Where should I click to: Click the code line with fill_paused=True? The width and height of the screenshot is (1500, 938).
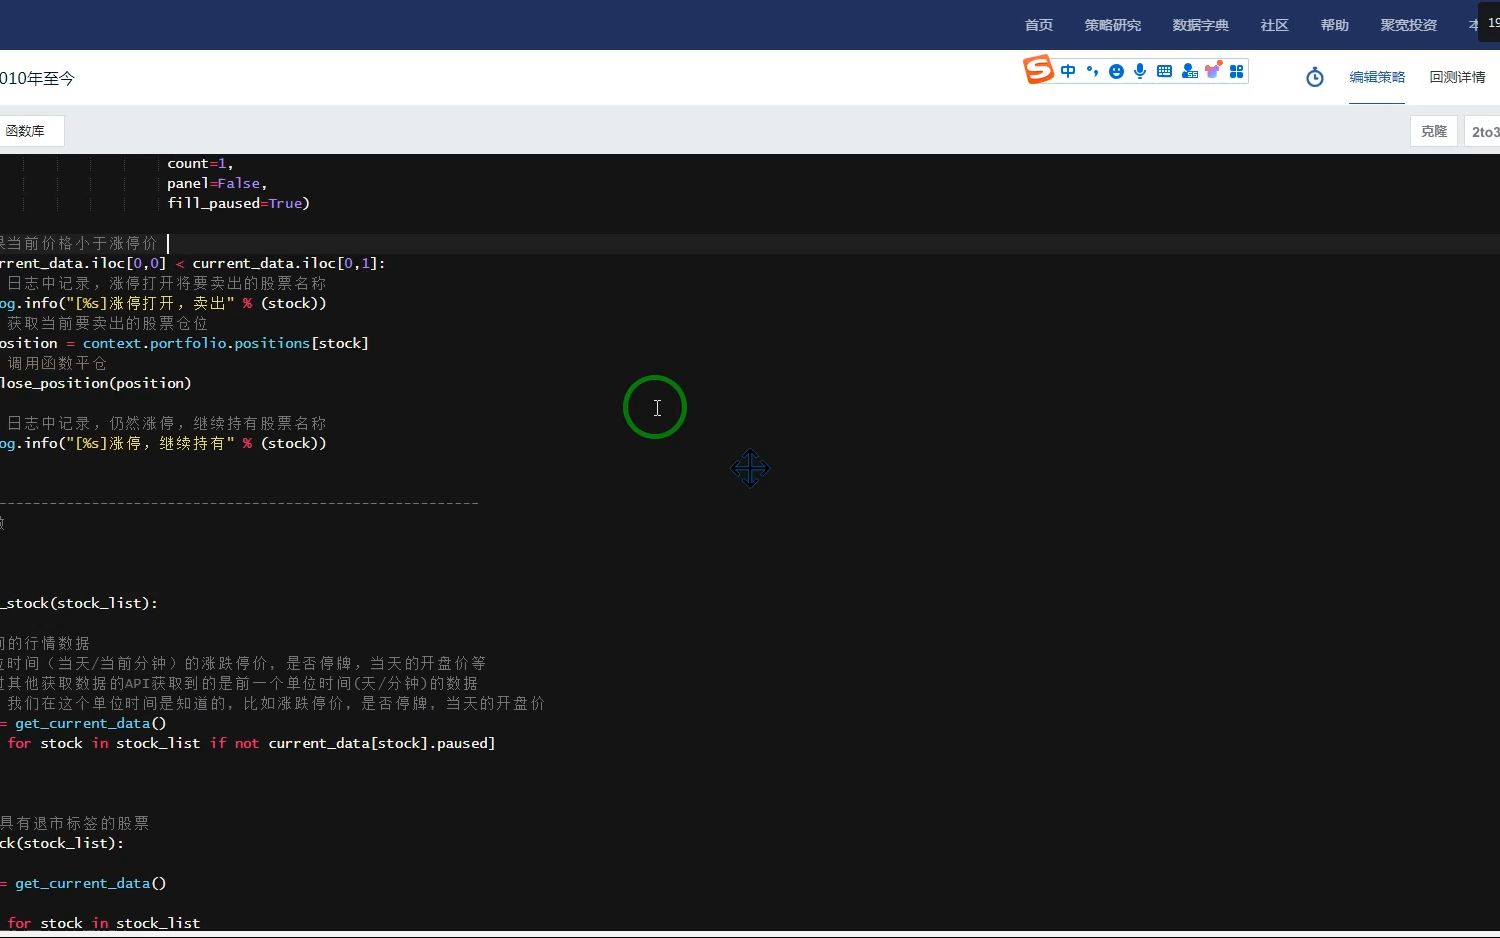pyautogui.click(x=238, y=203)
